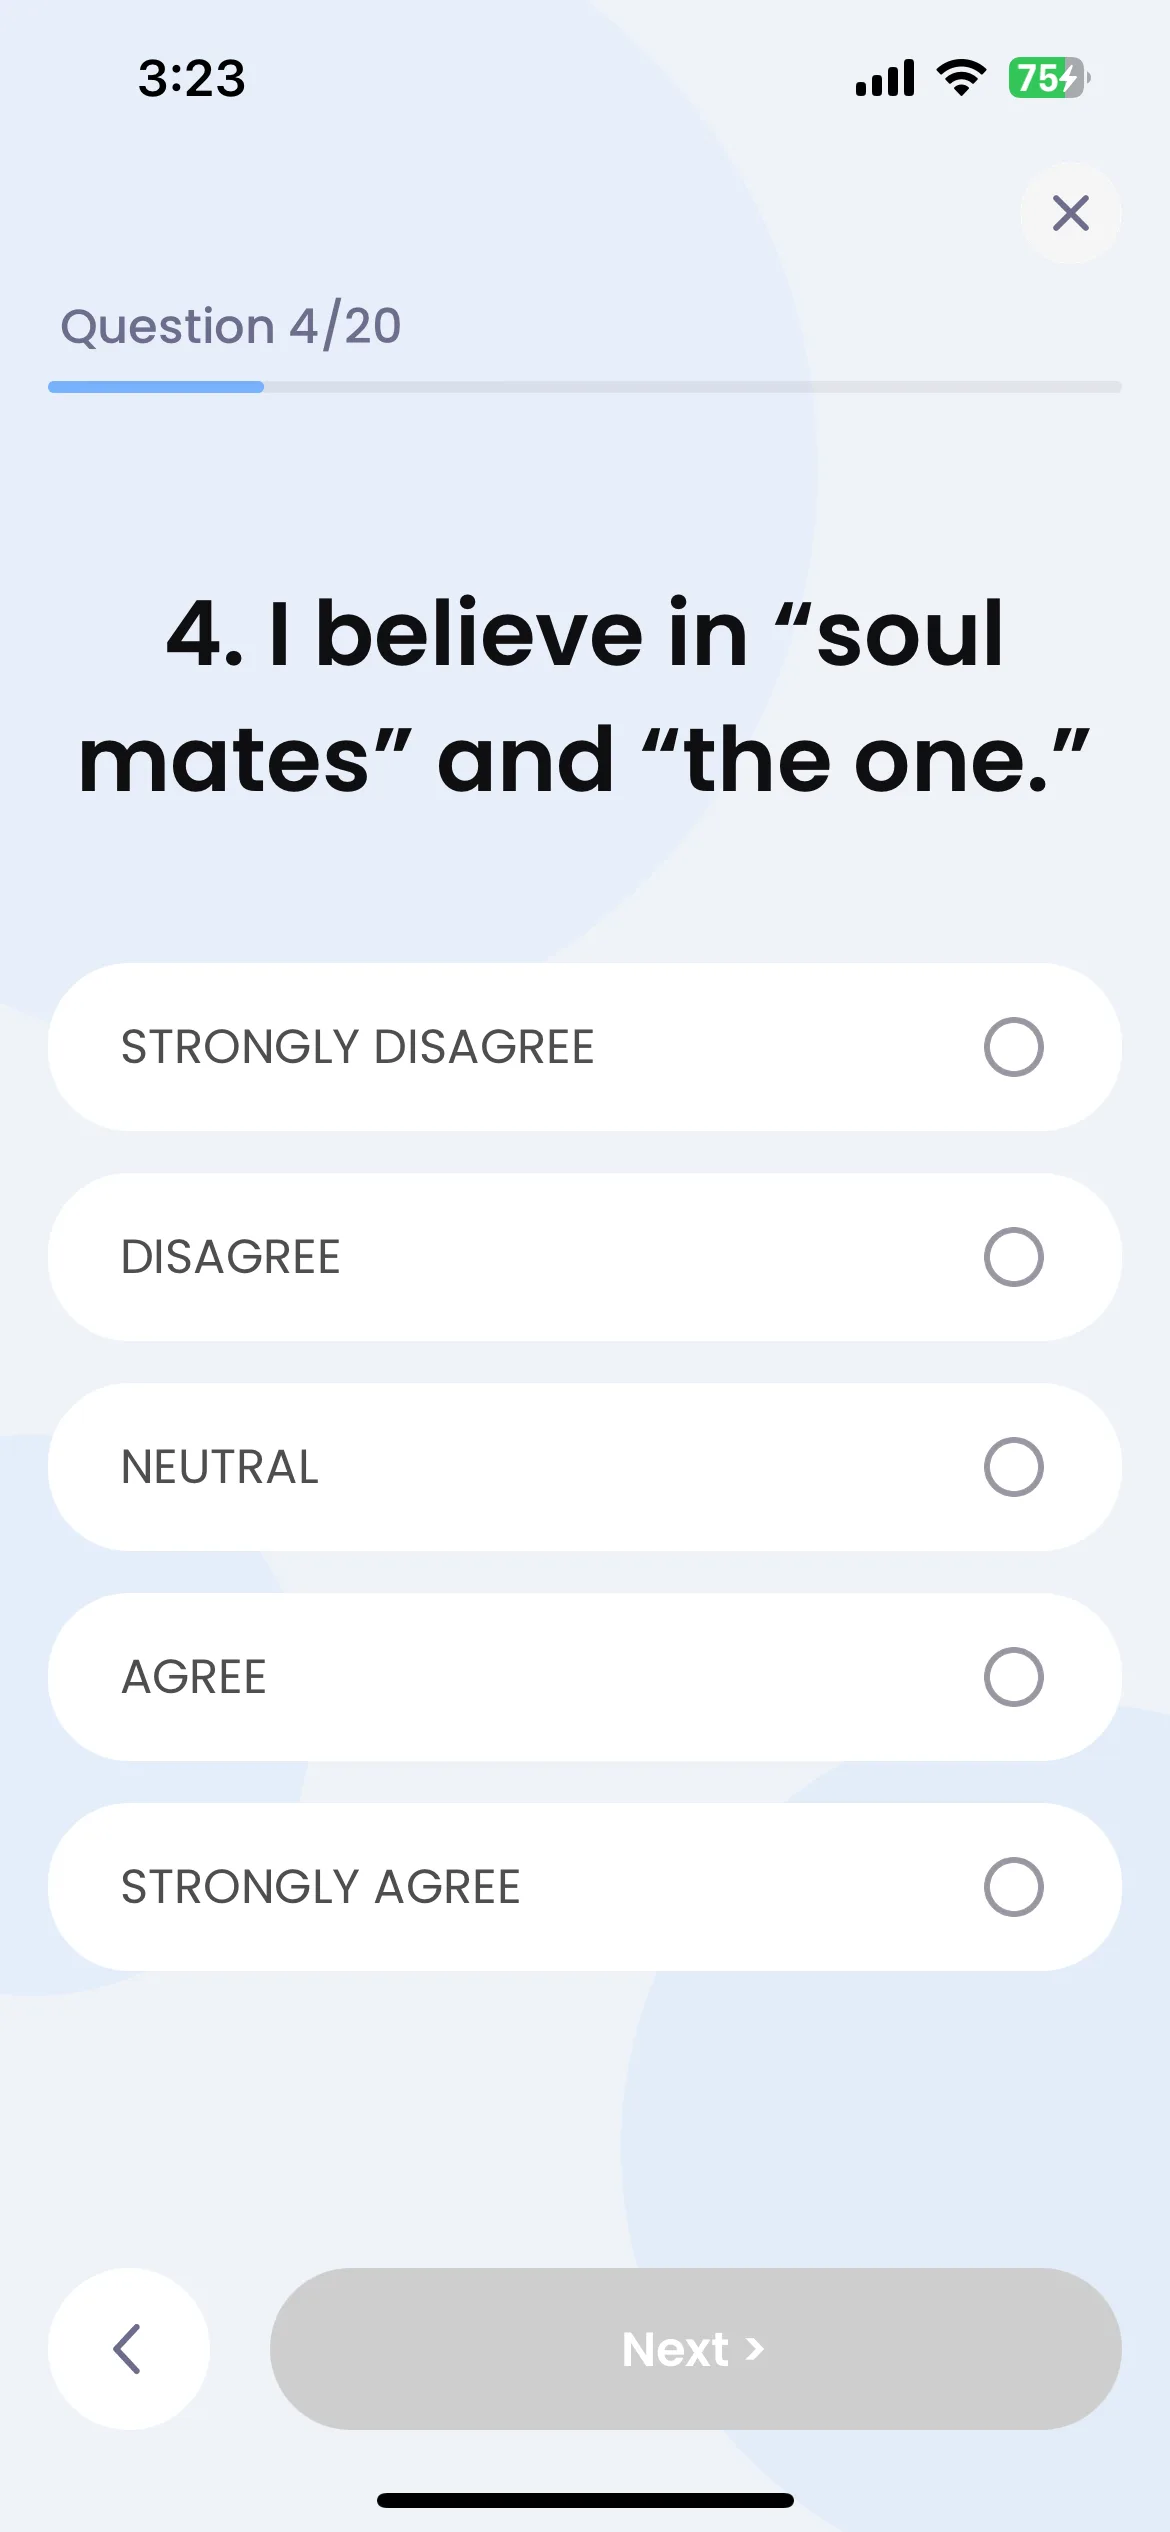The image size is (1170, 2532).
Task: Tap the cellular signal bars icon
Action: click(x=885, y=78)
